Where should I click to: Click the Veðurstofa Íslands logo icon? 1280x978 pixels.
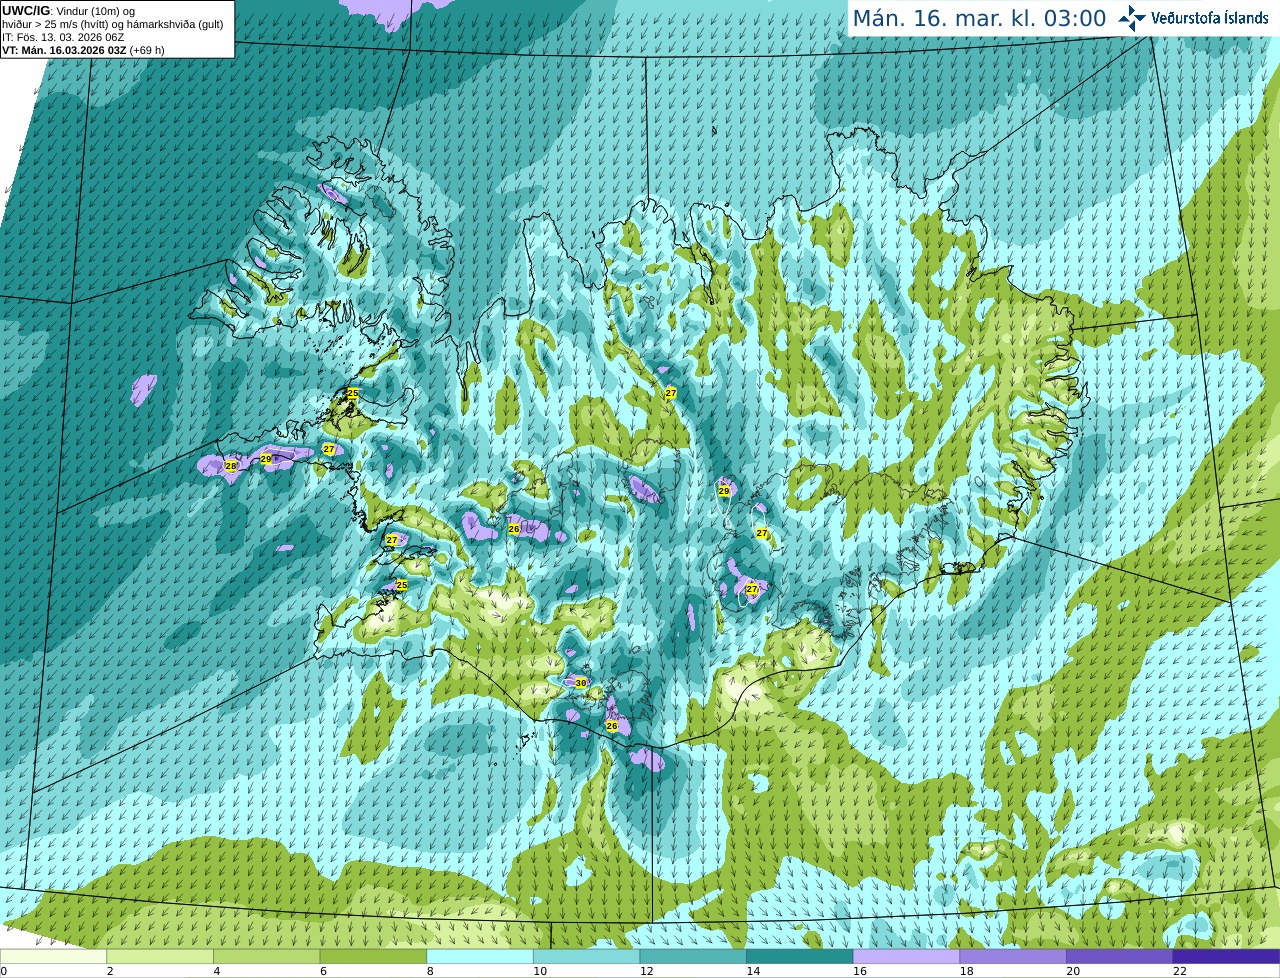click(x=1132, y=18)
